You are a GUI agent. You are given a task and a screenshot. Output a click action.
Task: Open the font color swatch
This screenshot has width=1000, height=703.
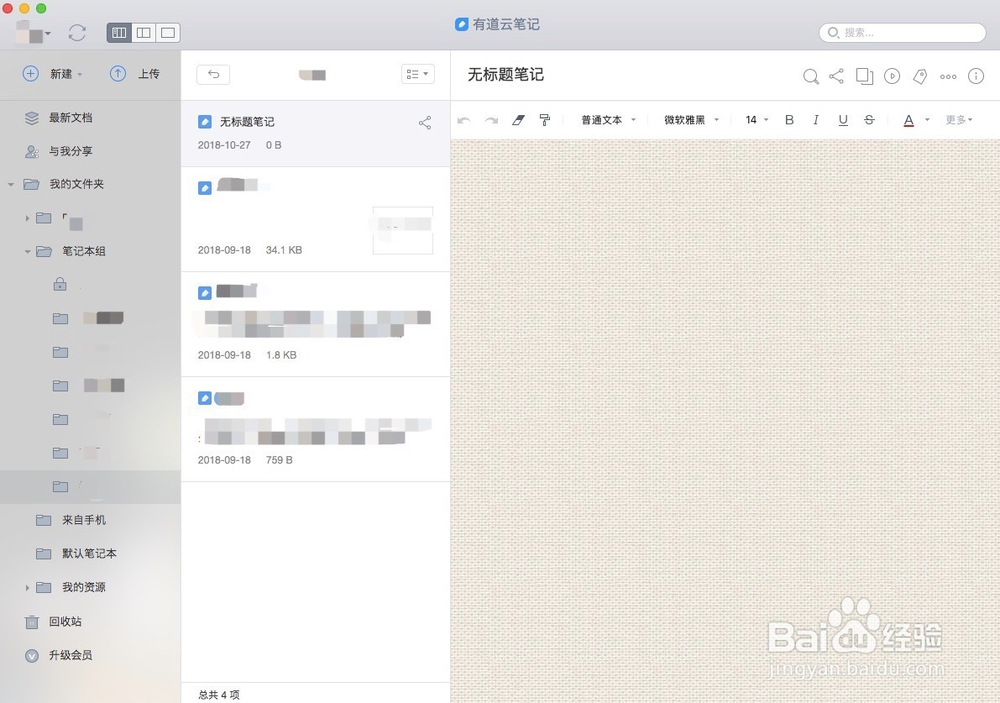point(910,119)
